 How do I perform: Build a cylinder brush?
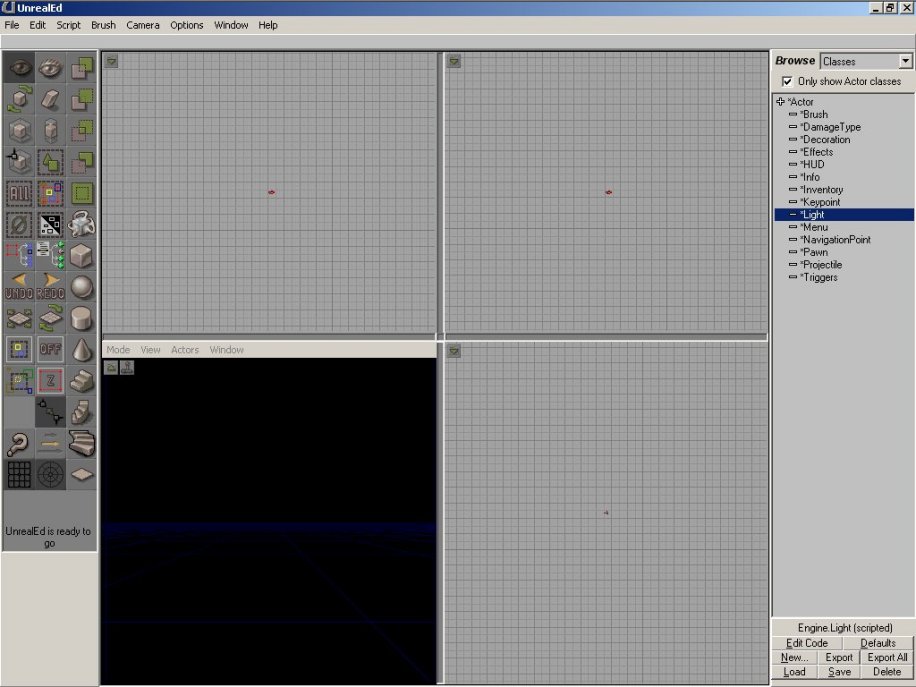pos(82,318)
